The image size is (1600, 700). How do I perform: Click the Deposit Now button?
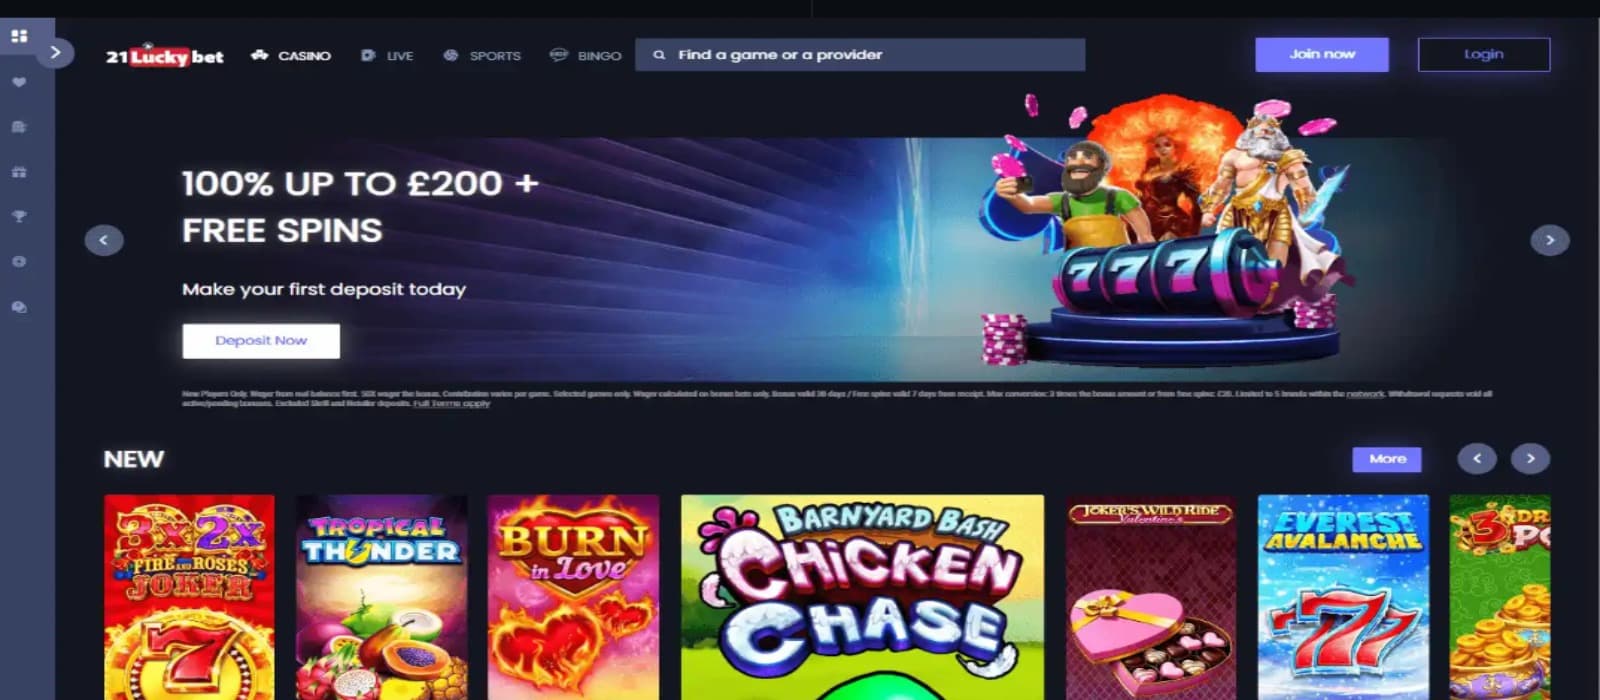pos(261,341)
